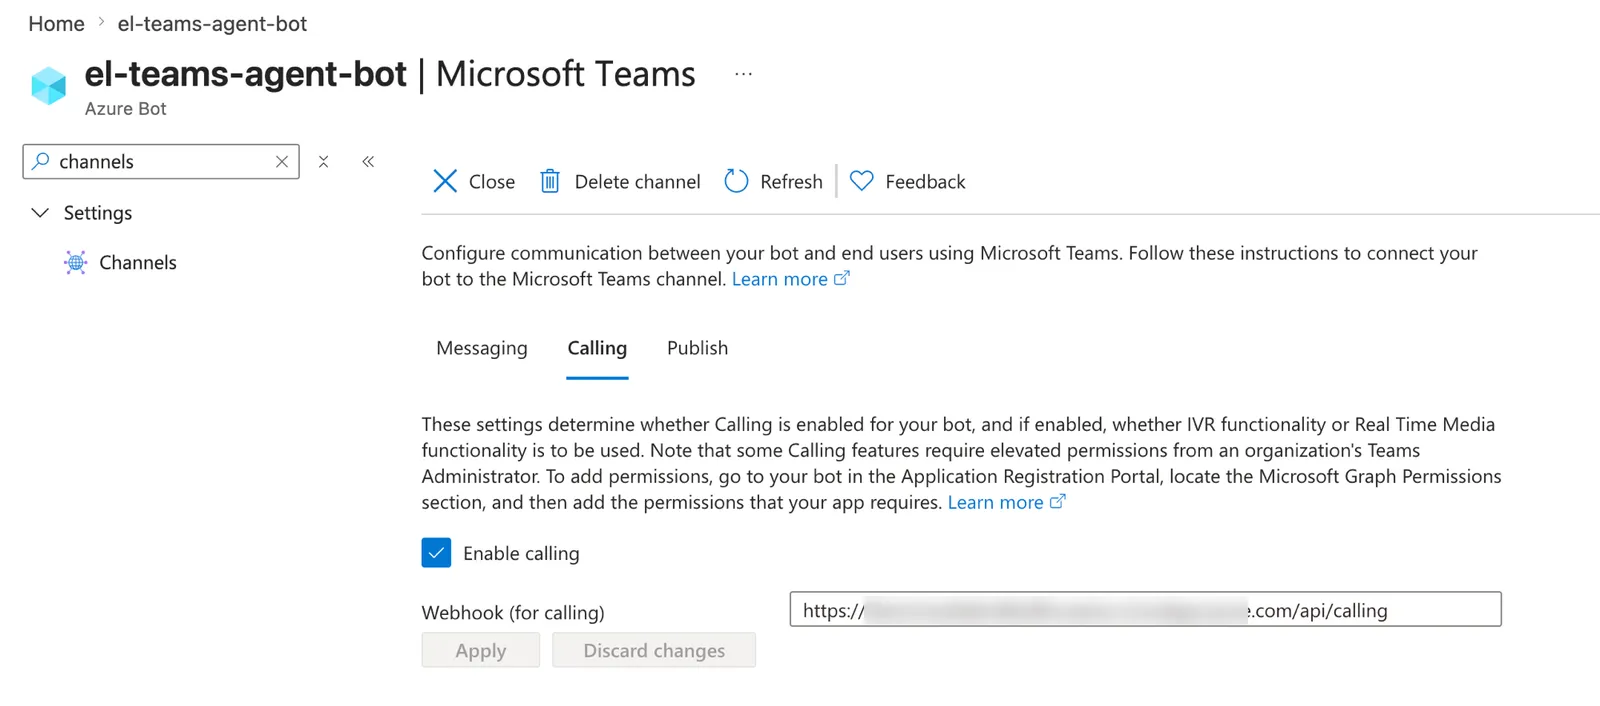Click the Discard changes button

pos(654,650)
